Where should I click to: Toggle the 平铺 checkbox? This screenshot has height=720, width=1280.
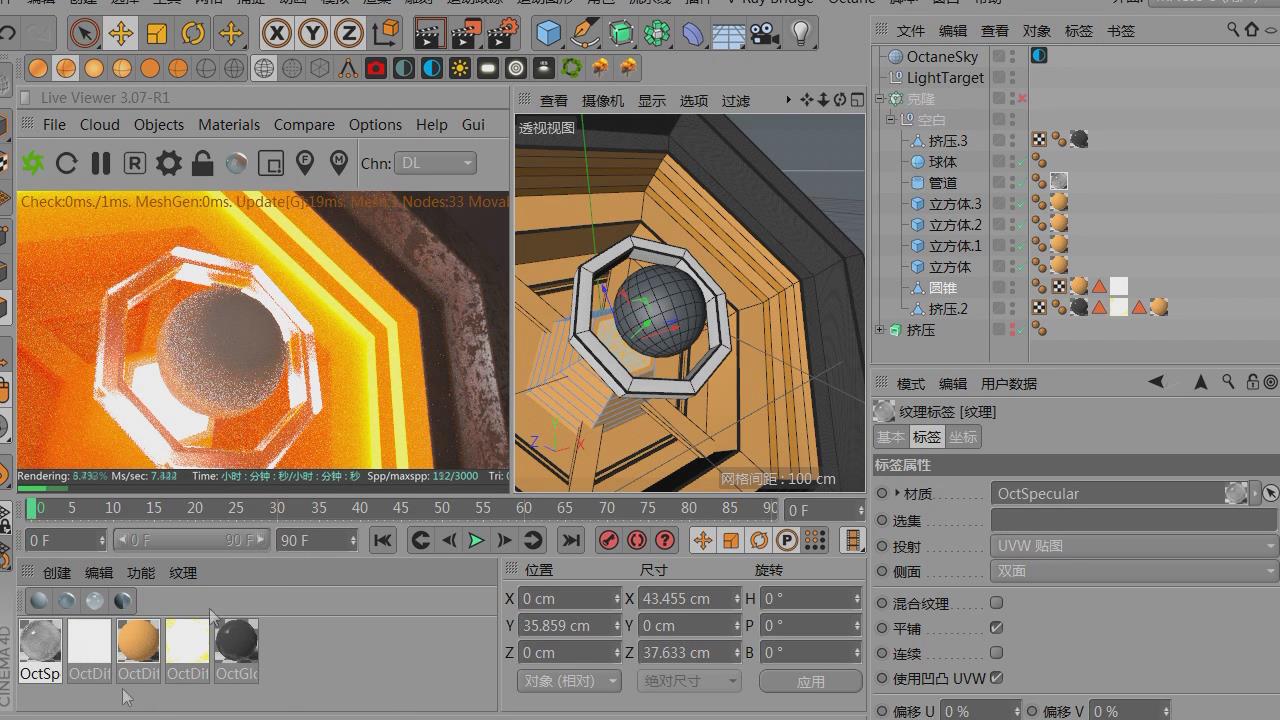point(996,628)
